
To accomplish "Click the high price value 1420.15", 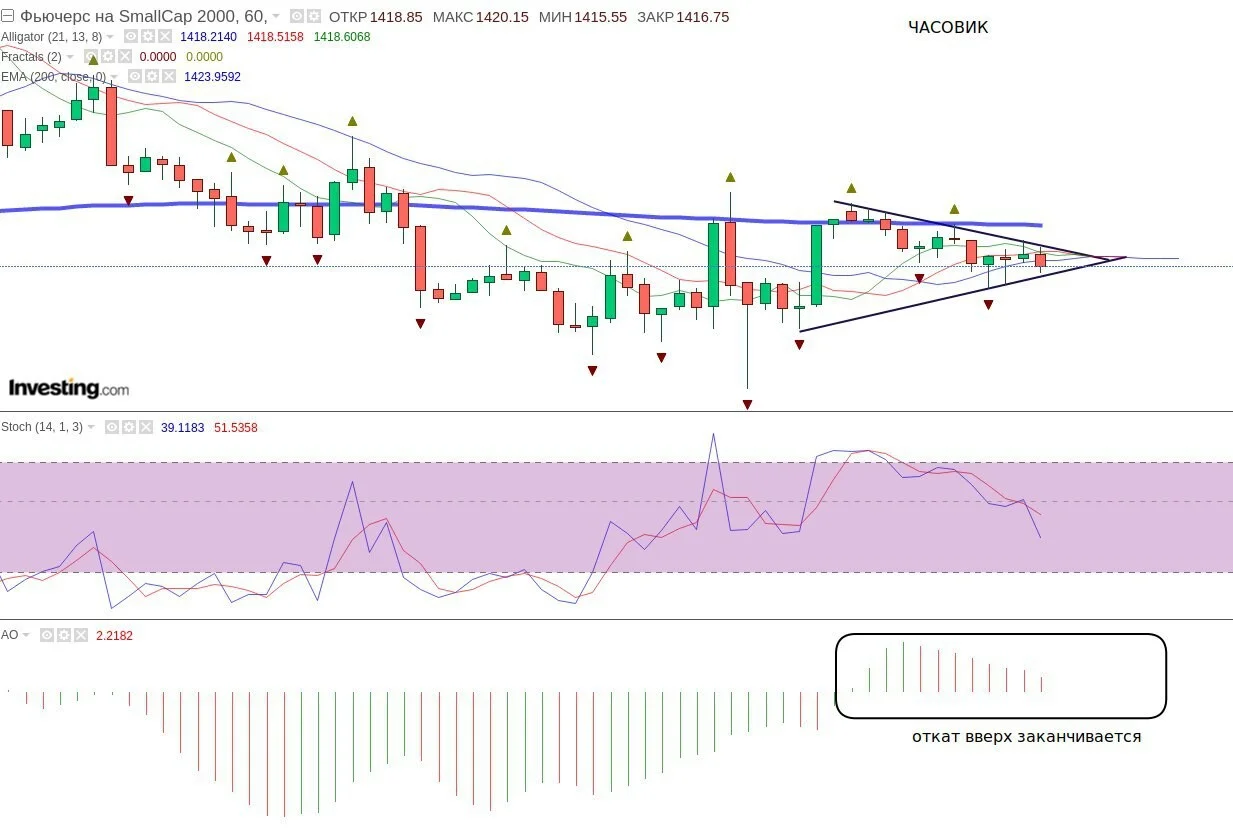I will click(502, 17).
